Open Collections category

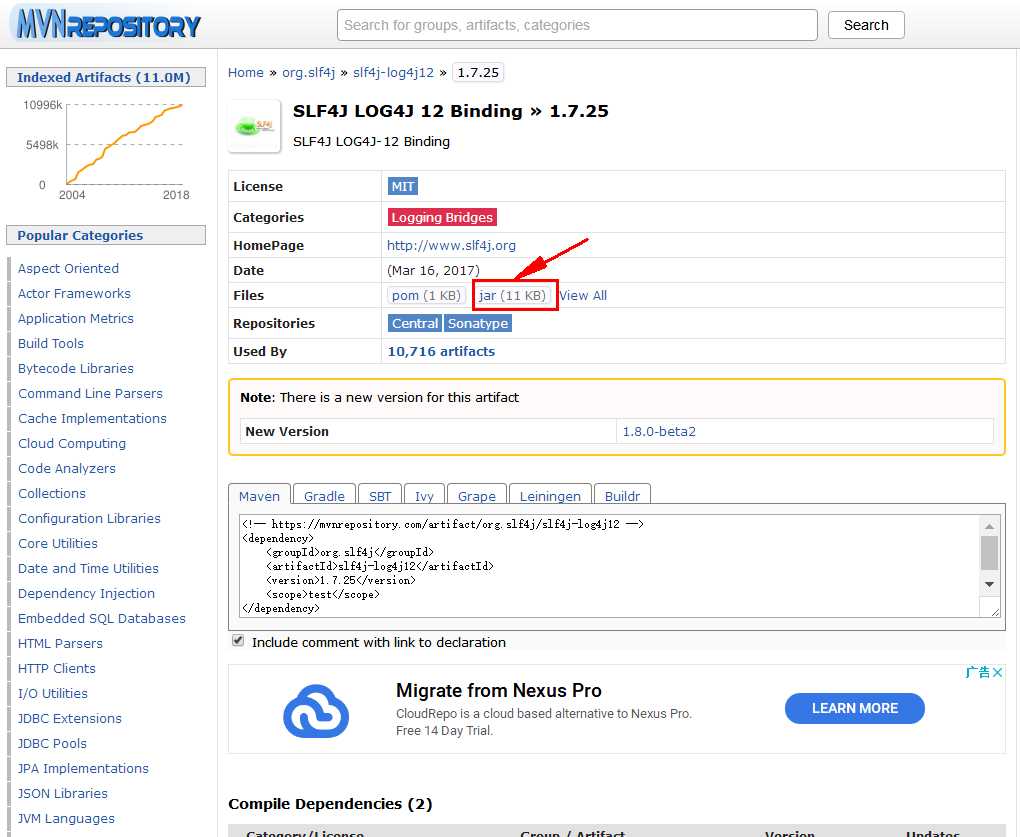tap(51, 493)
